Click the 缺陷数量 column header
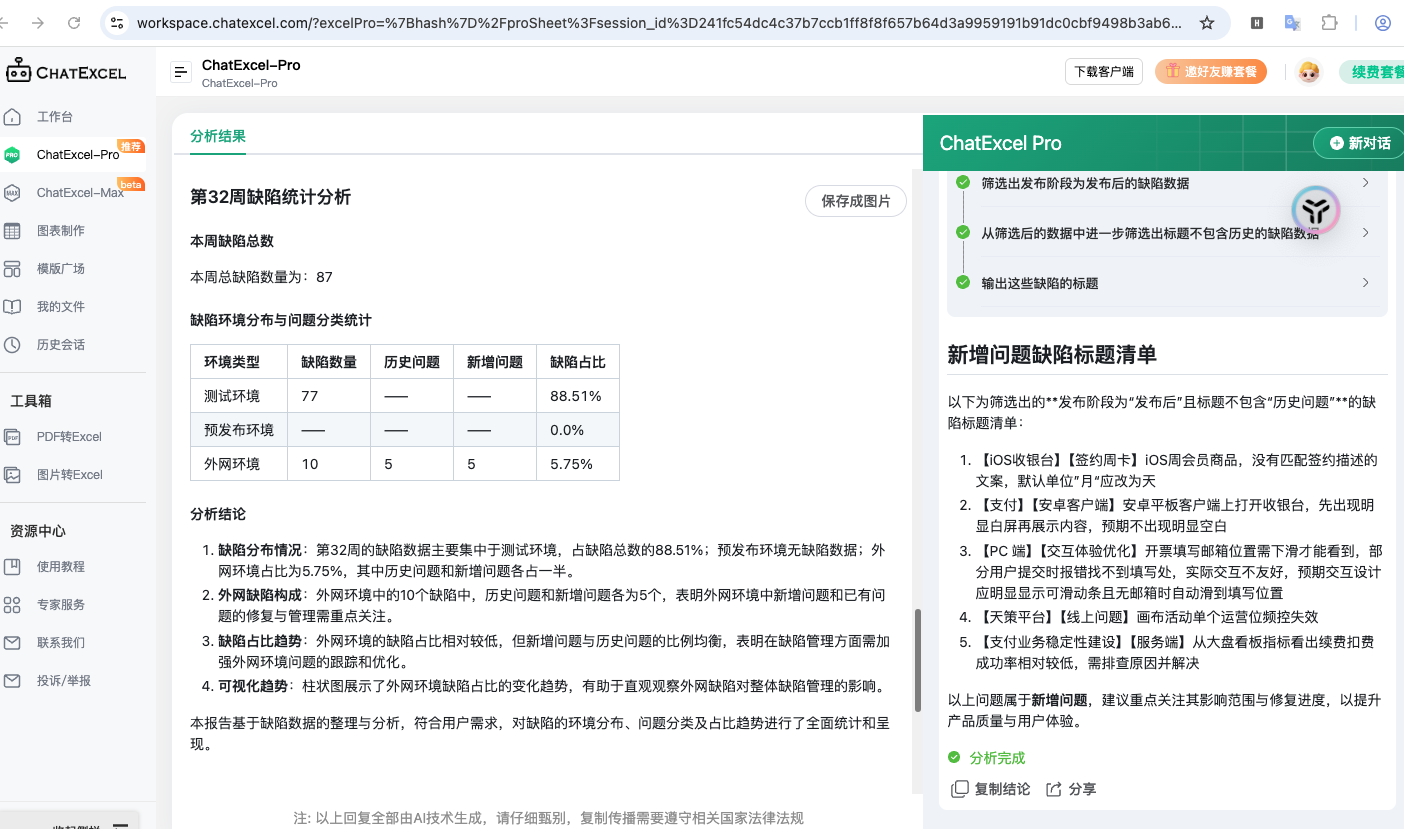The height and width of the screenshot is (829, 1404). (329, 362)
